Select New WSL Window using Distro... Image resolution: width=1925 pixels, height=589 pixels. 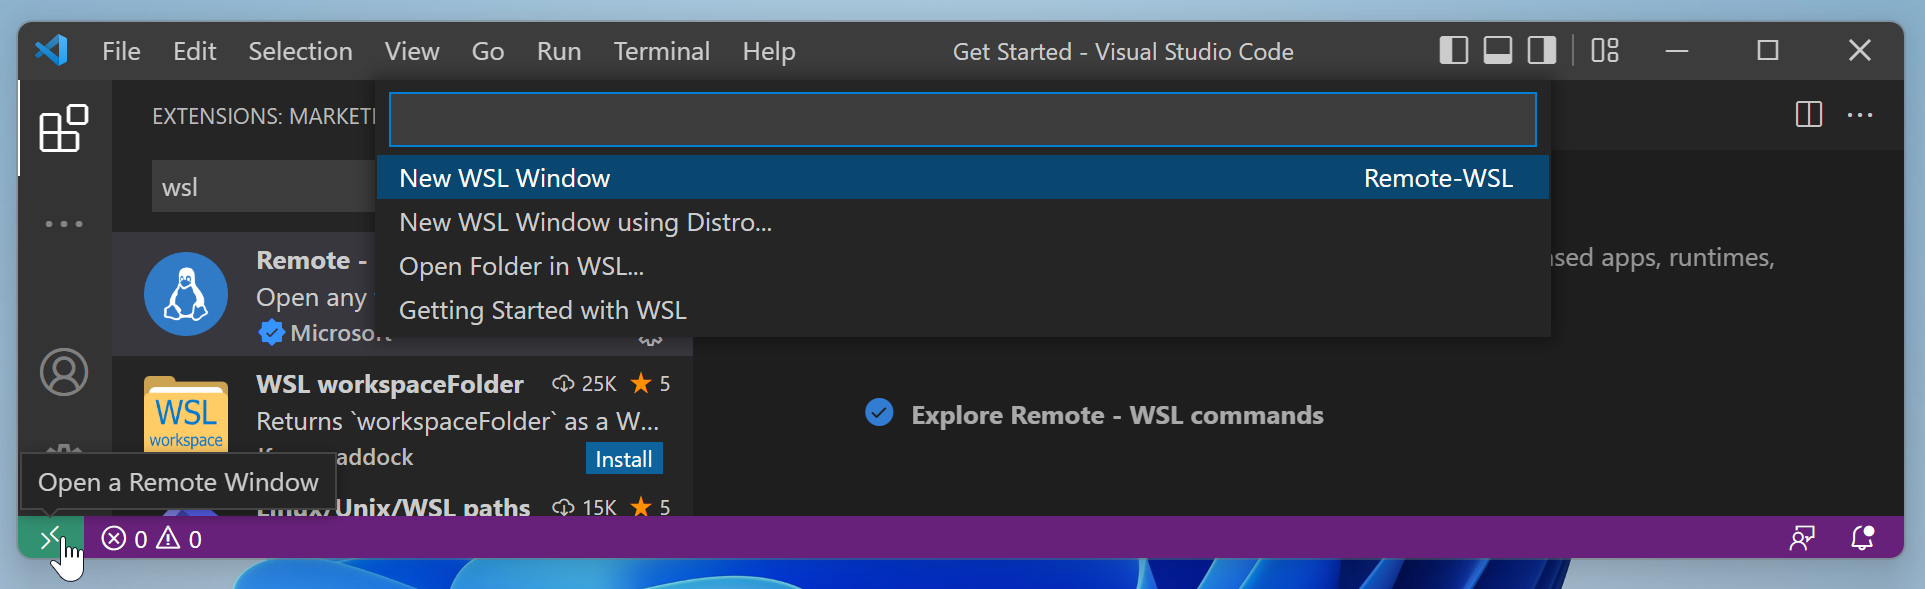[585, 222]
